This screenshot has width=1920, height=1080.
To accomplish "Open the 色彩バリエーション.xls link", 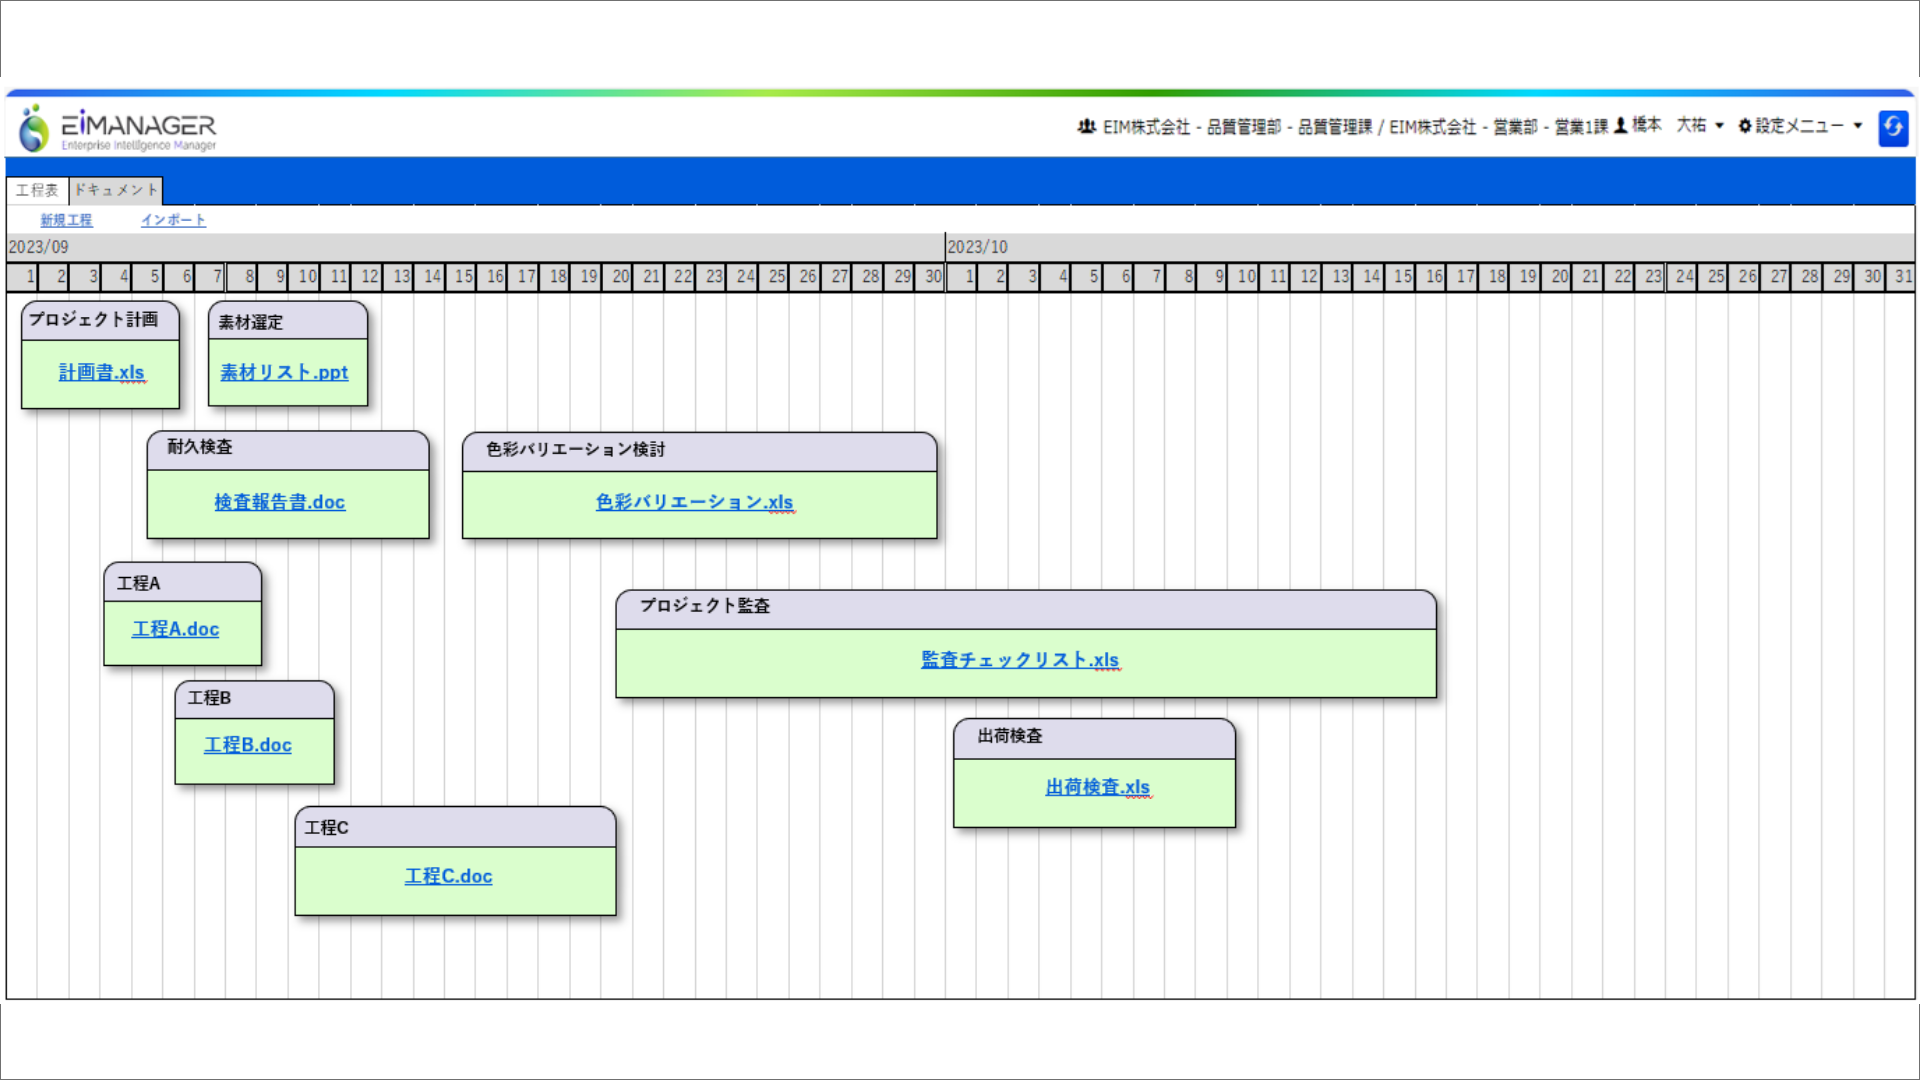I will point(694,502).
